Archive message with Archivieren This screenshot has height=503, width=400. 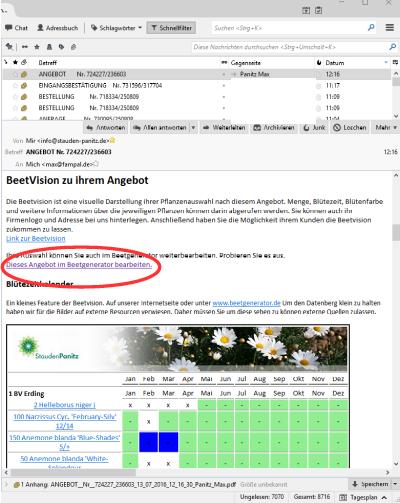pos(274,128)
